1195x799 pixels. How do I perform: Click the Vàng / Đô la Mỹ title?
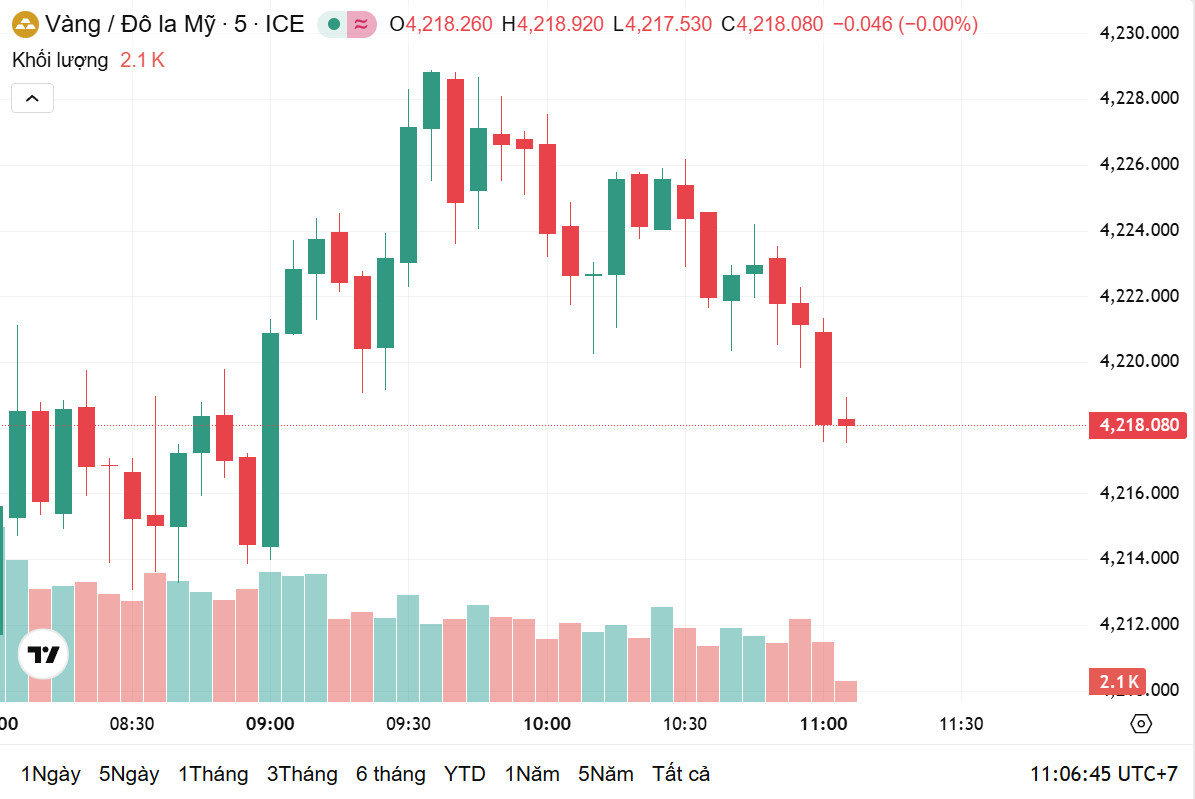(130, 24)
